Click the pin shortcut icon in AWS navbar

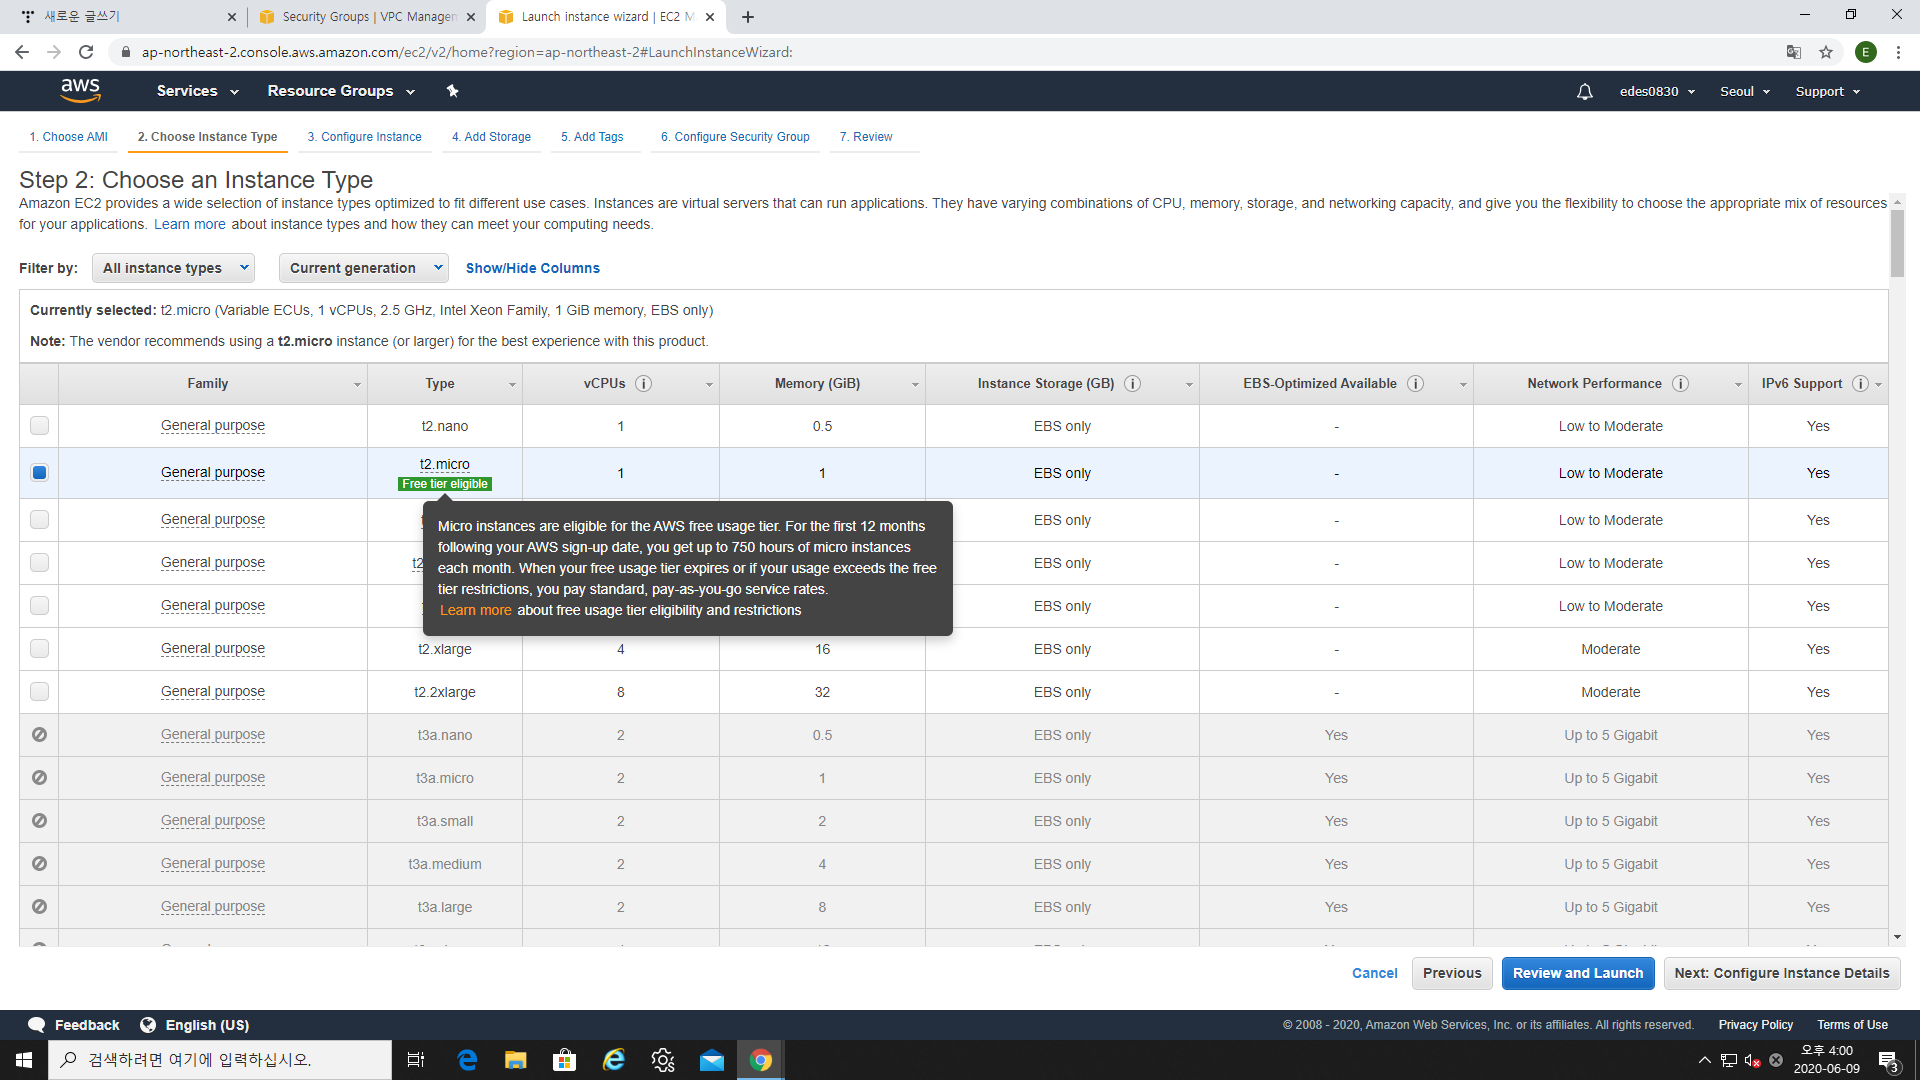[452, 91]
